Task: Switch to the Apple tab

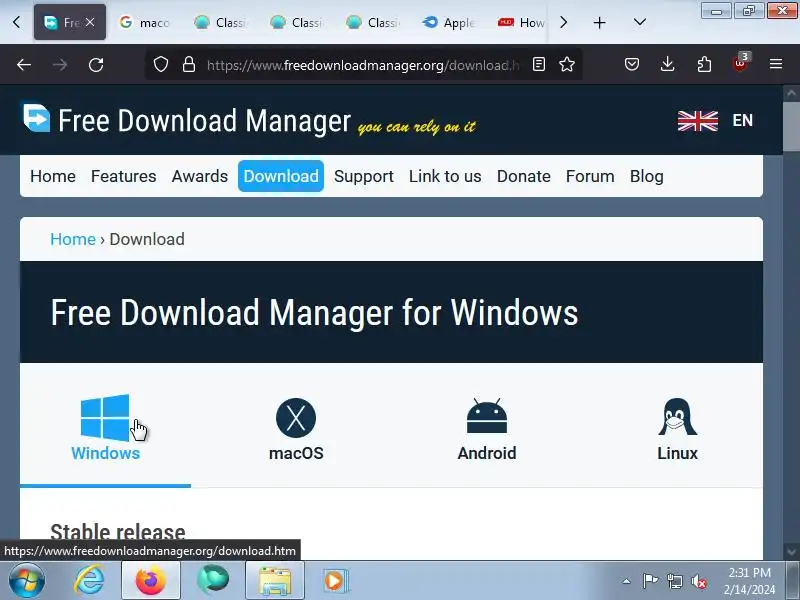Action: (450, 22)
